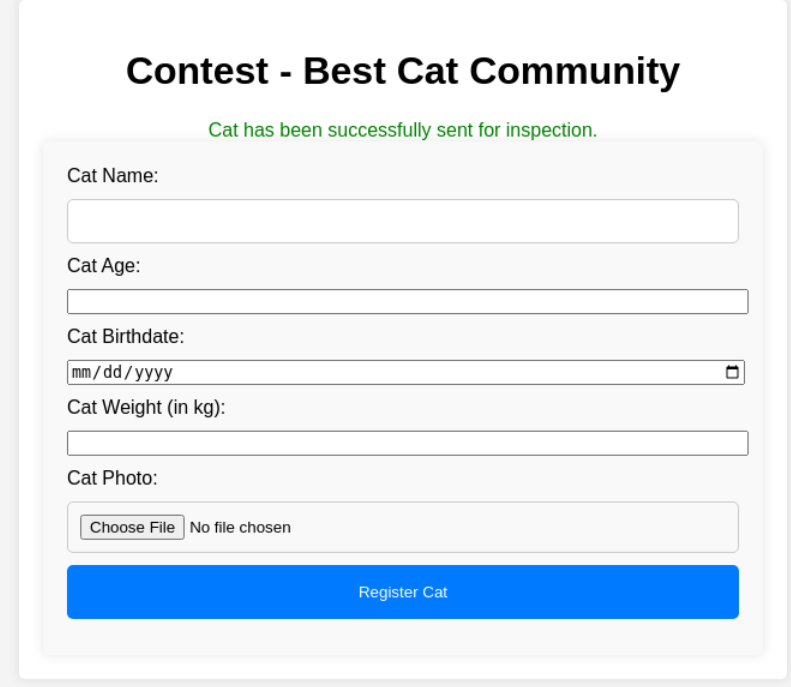Viewport: 791px width, 687px height.
Task: Click the "Cat Birthdate:" label
Action: click(x=126, y=337)
